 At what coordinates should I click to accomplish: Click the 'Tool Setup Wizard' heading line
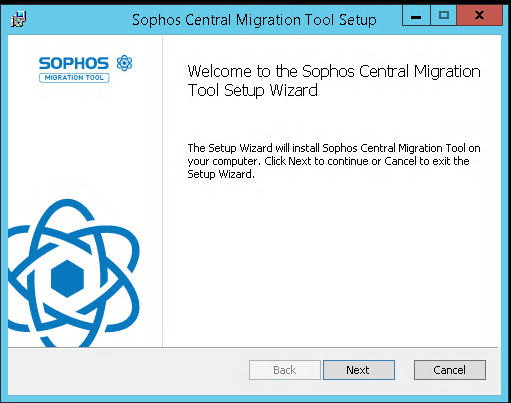[252, 90]
